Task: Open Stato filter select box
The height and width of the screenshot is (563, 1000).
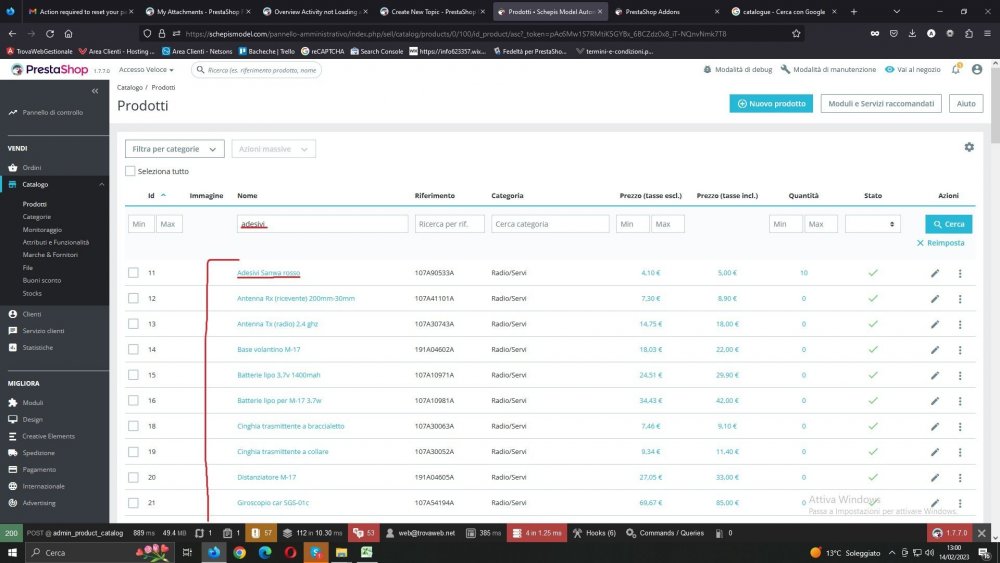Action: tap(872, 224)
